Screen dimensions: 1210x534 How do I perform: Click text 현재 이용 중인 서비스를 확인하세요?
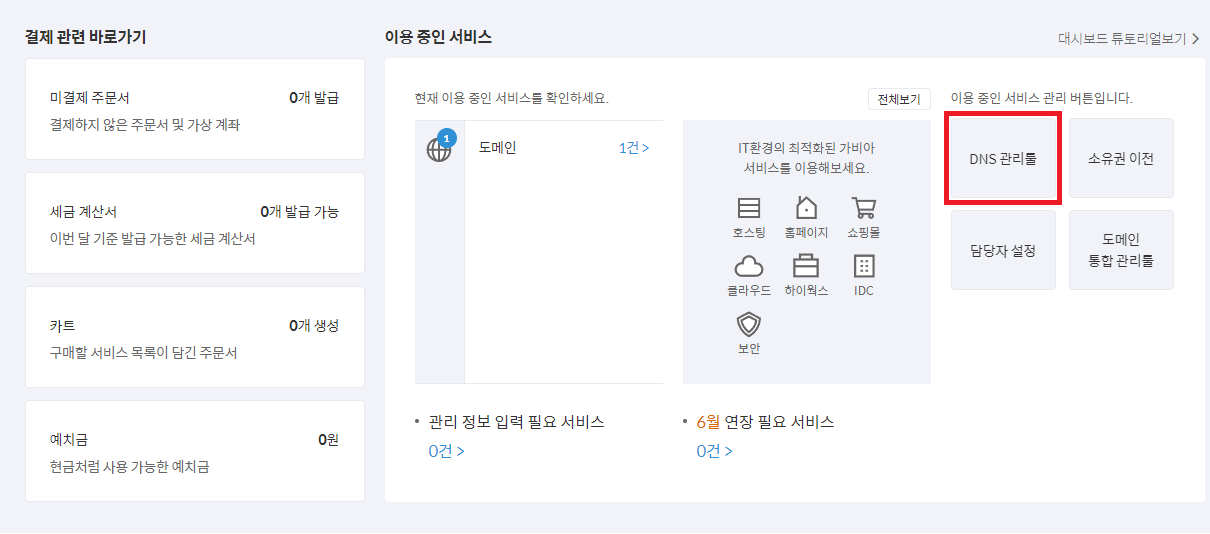point(512,98)
